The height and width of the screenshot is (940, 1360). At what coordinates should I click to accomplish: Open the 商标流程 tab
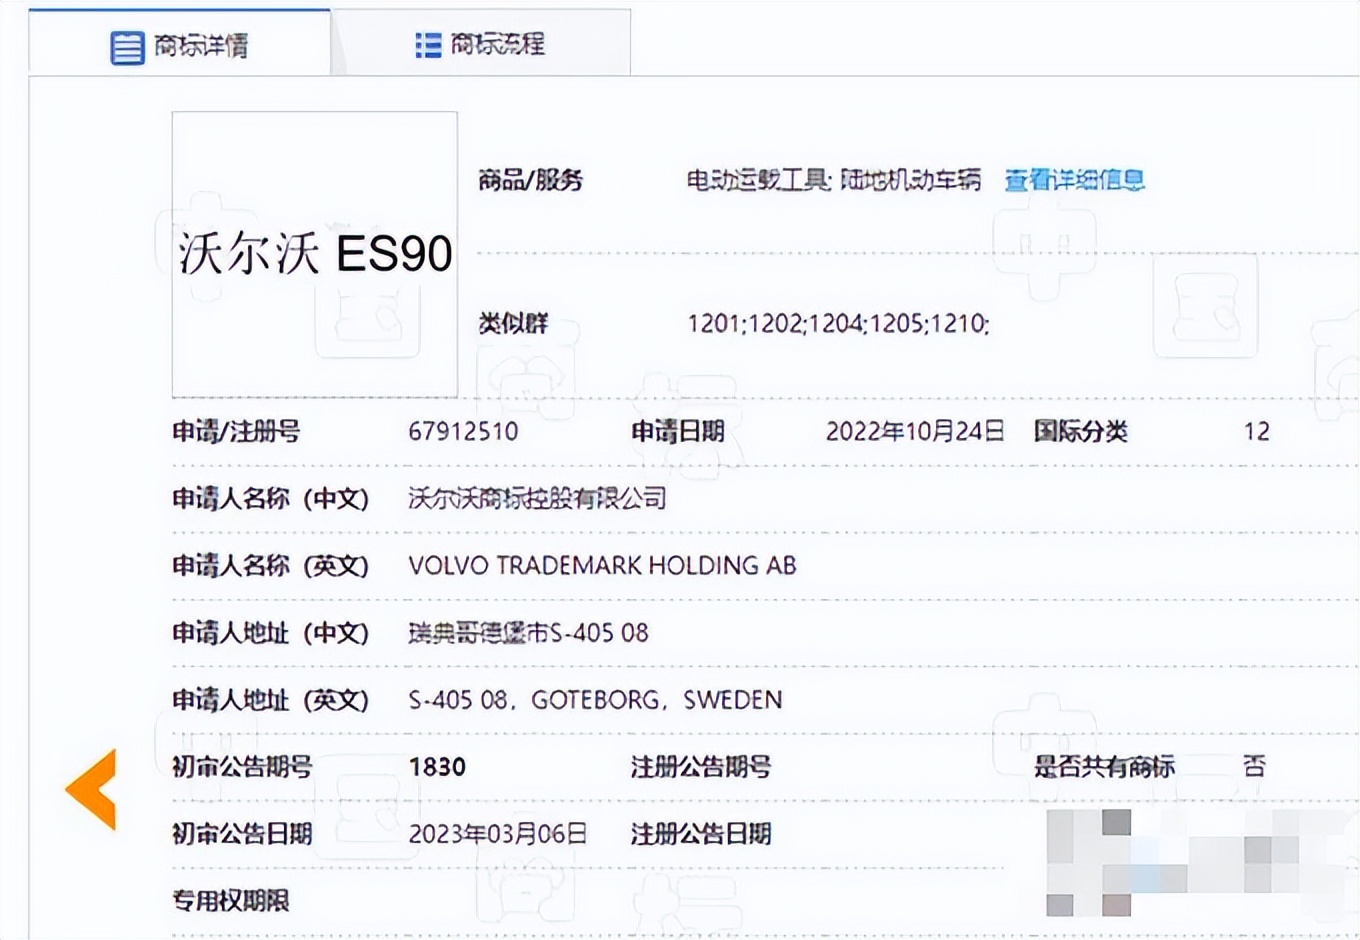point(481,43)
